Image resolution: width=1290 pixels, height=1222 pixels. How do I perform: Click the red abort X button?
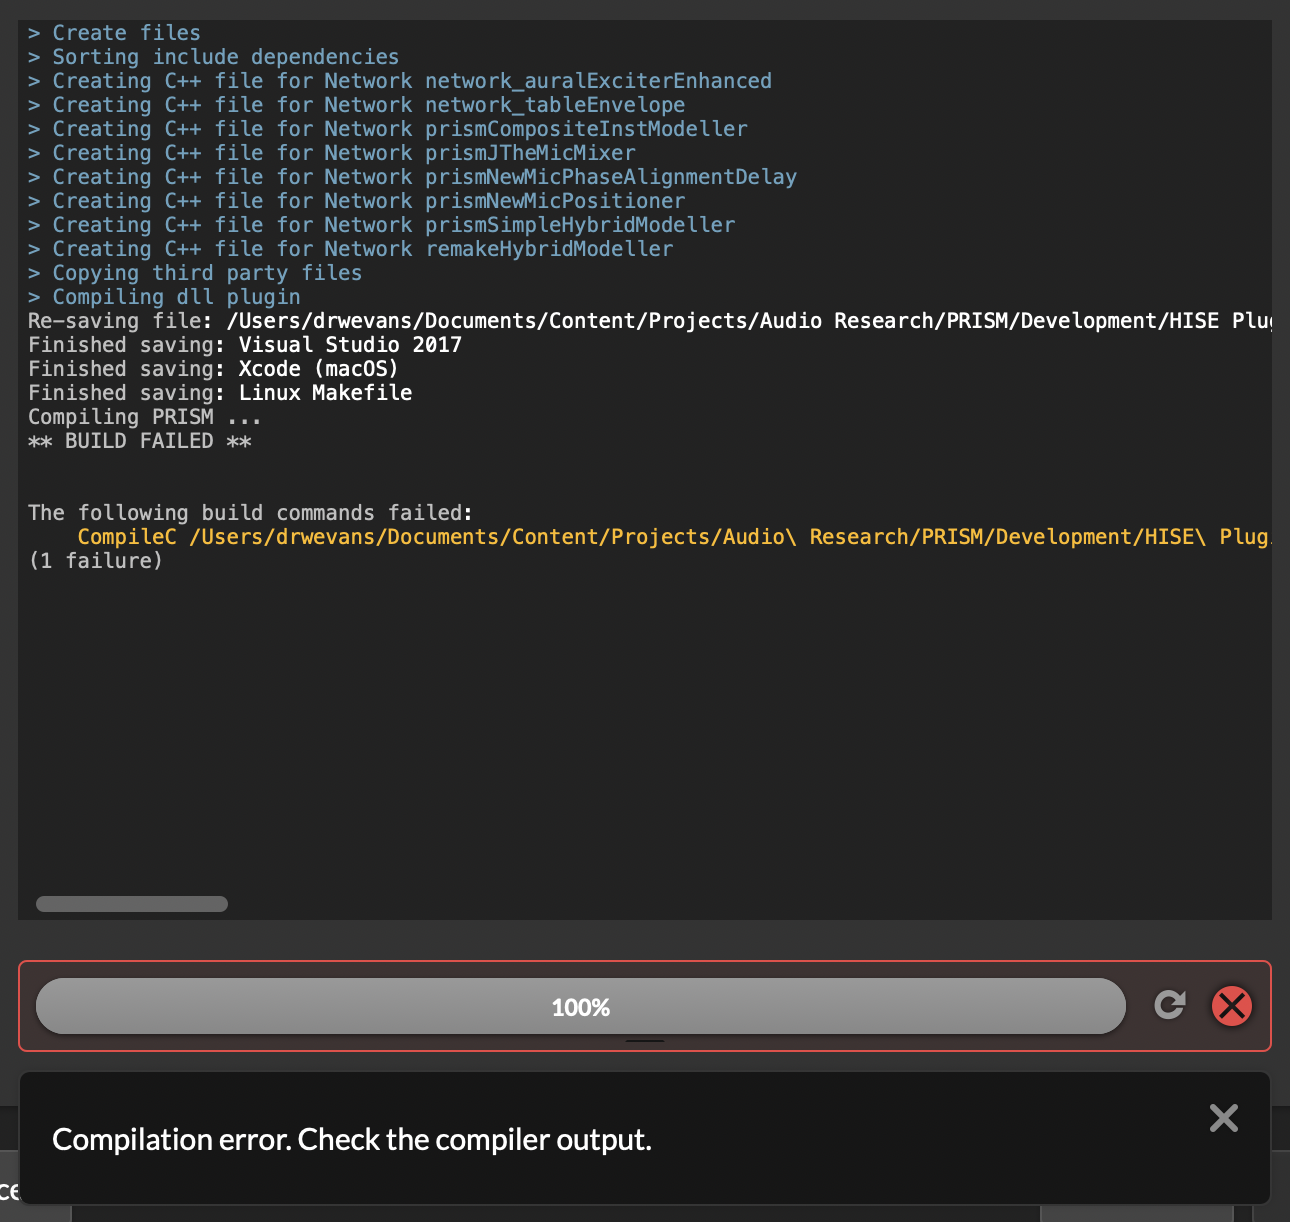[1232, 1006]
